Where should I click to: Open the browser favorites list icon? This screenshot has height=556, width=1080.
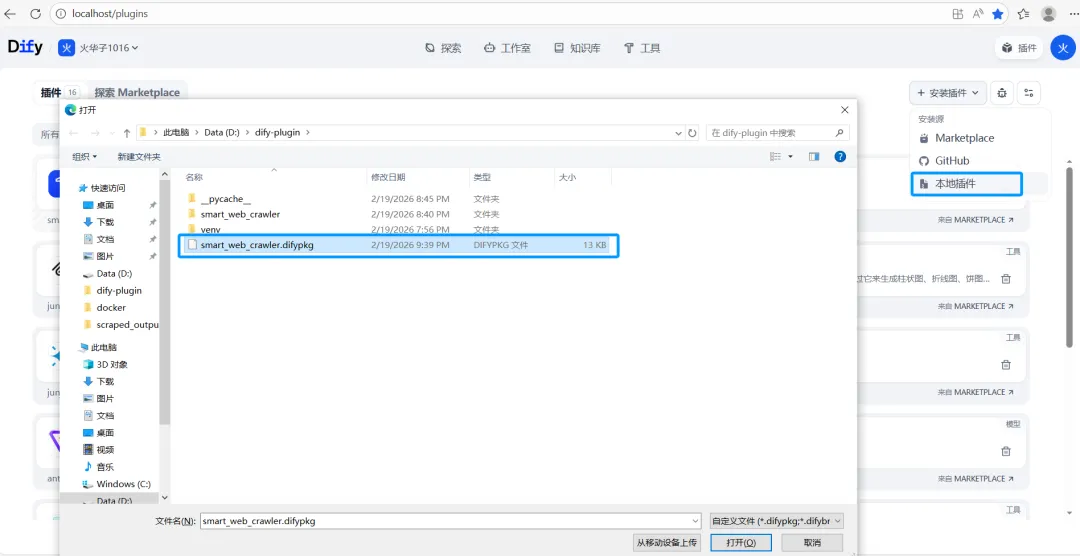tap(1024, 13)
